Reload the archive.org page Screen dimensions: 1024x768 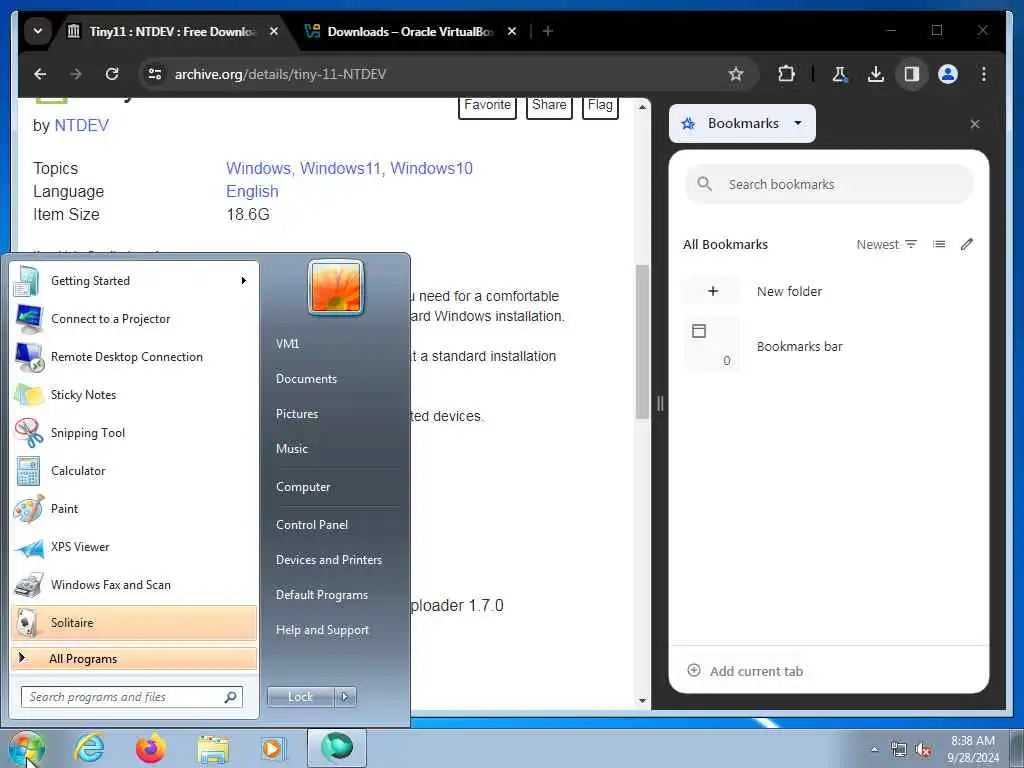[112, 74]
